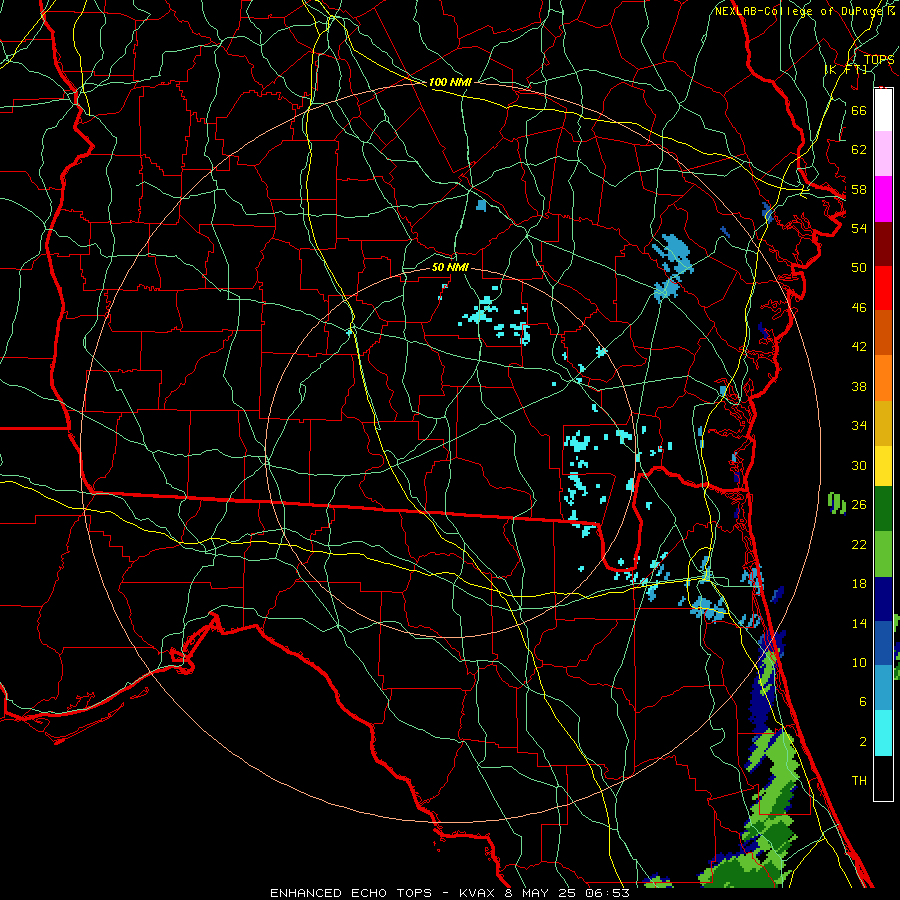Viewport: 900px width, 900px height.
Task: Click the 'NEXLAB-College of DuPage' header text
Action: pyautogui.click(x=800, y=11)
